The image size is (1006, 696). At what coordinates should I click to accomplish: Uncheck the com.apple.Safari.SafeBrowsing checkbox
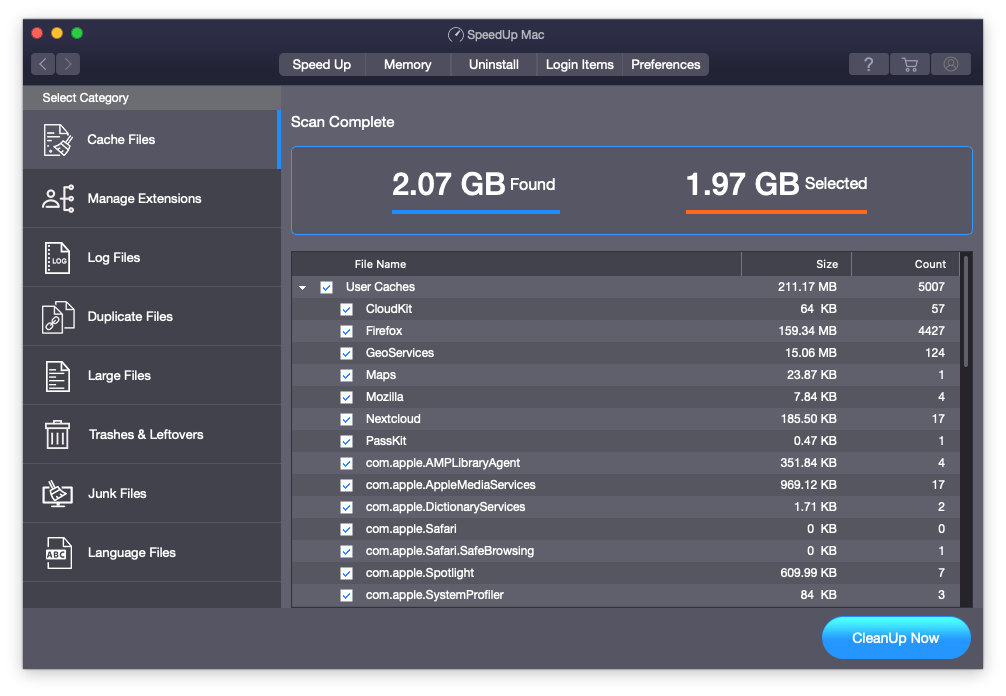pos(346,551)
